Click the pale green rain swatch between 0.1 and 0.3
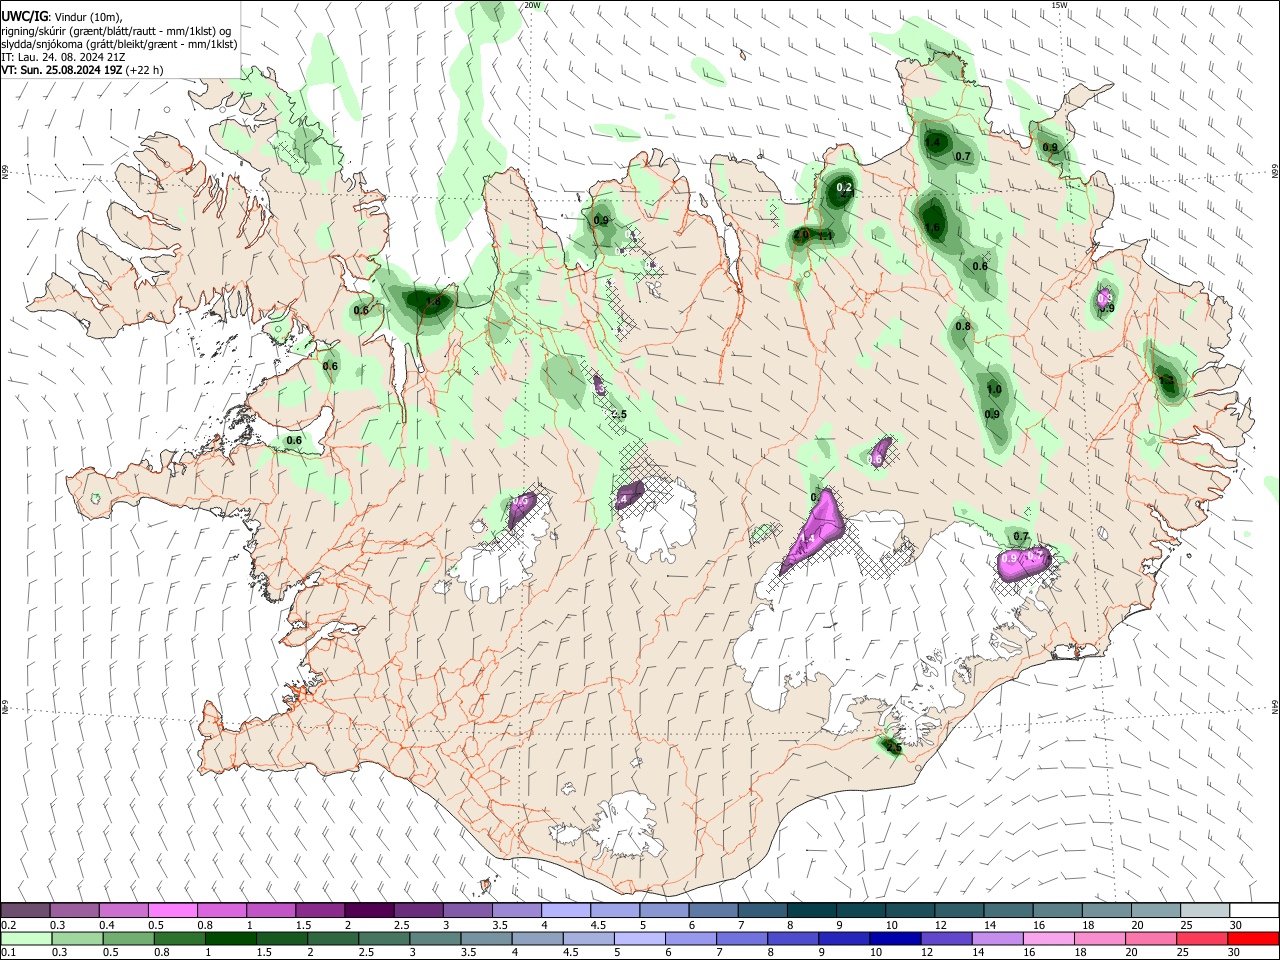 25,939
